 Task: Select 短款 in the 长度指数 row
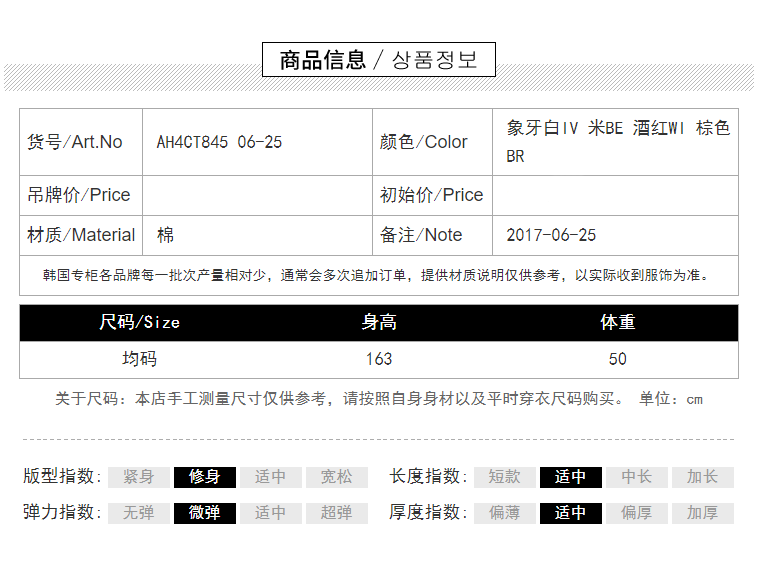[x=505, y=477]
